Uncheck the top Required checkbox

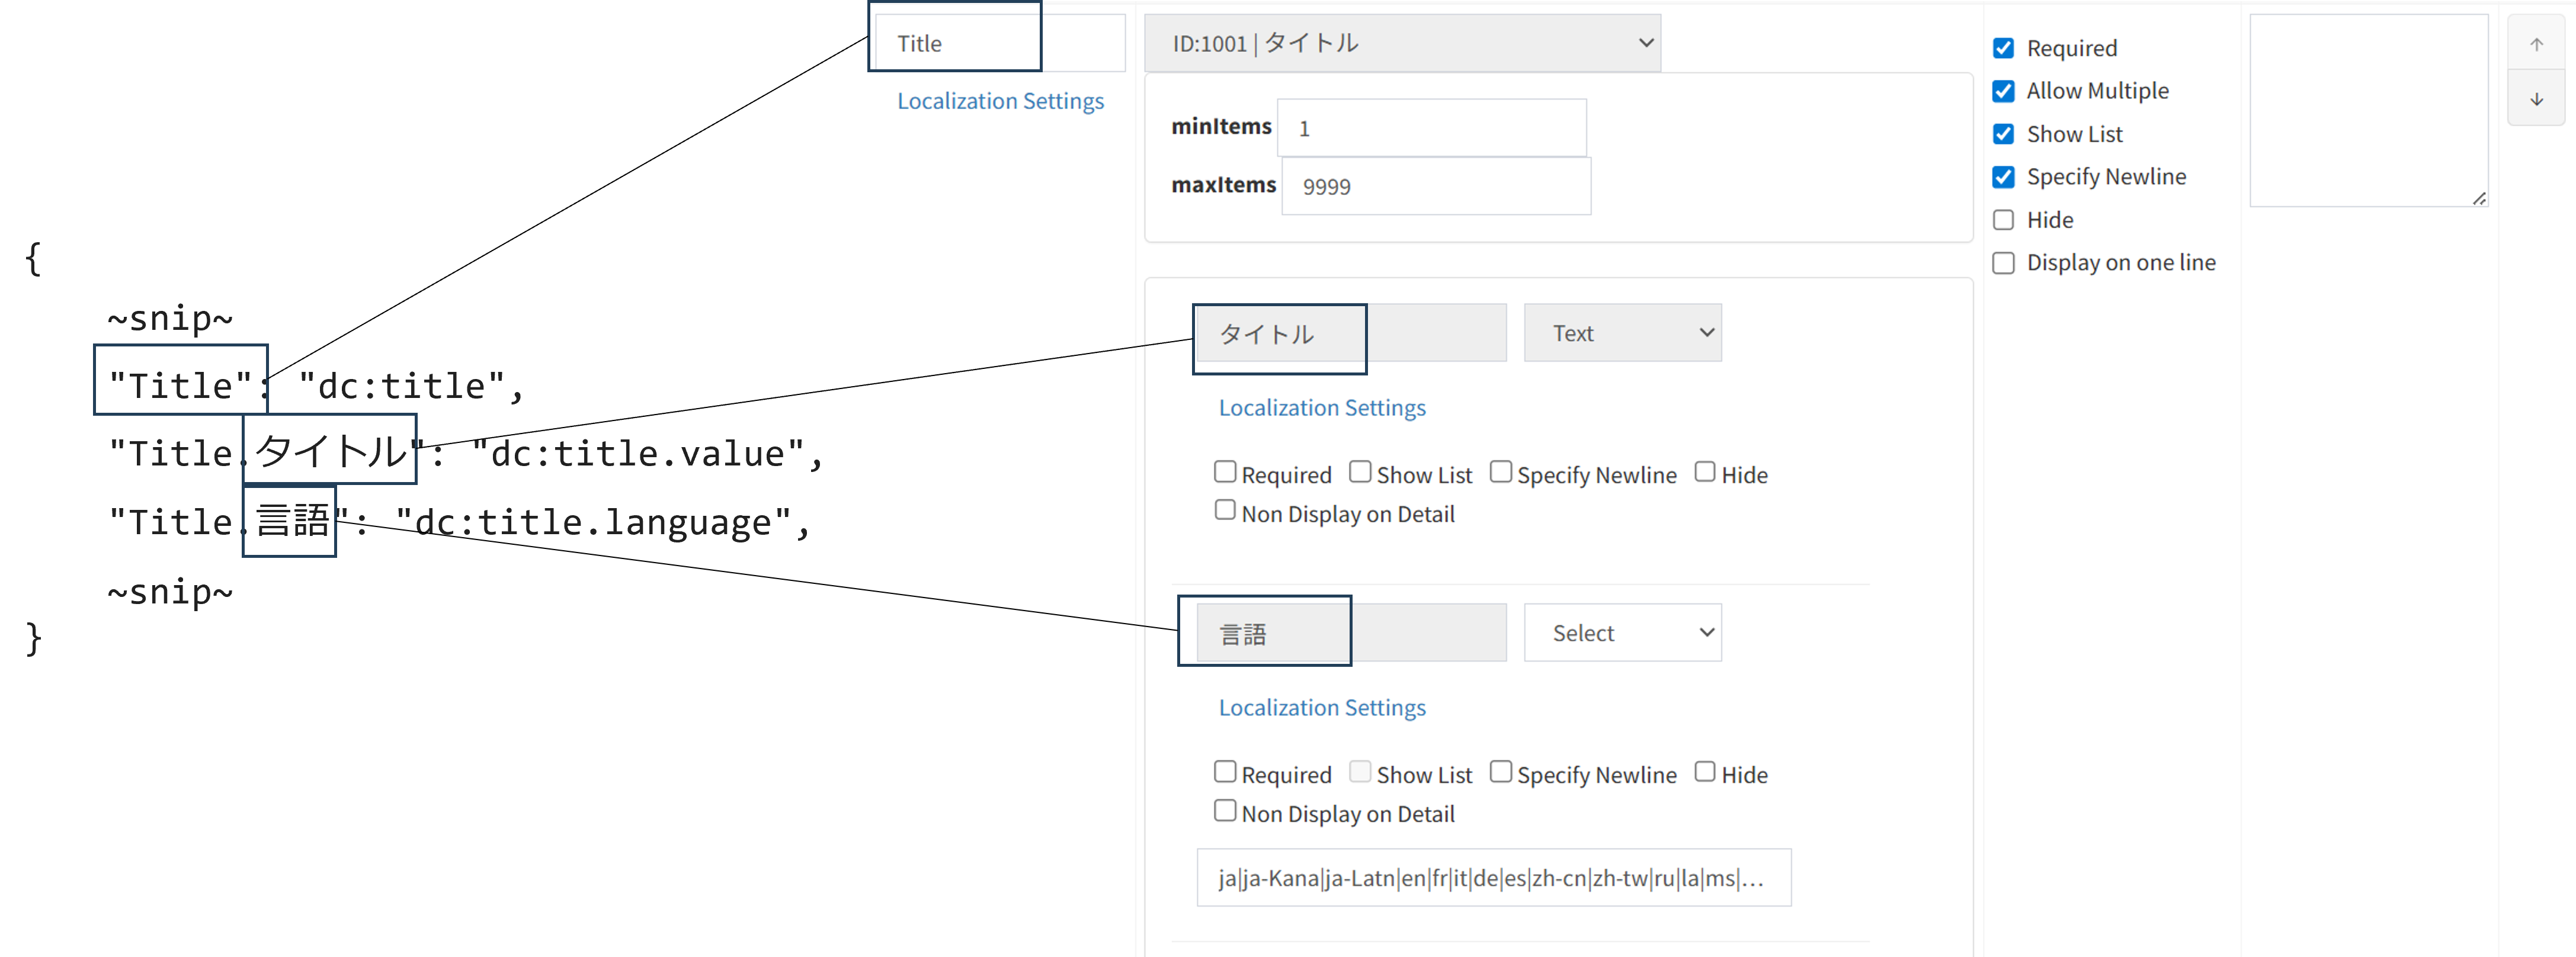pos(2003,48)
